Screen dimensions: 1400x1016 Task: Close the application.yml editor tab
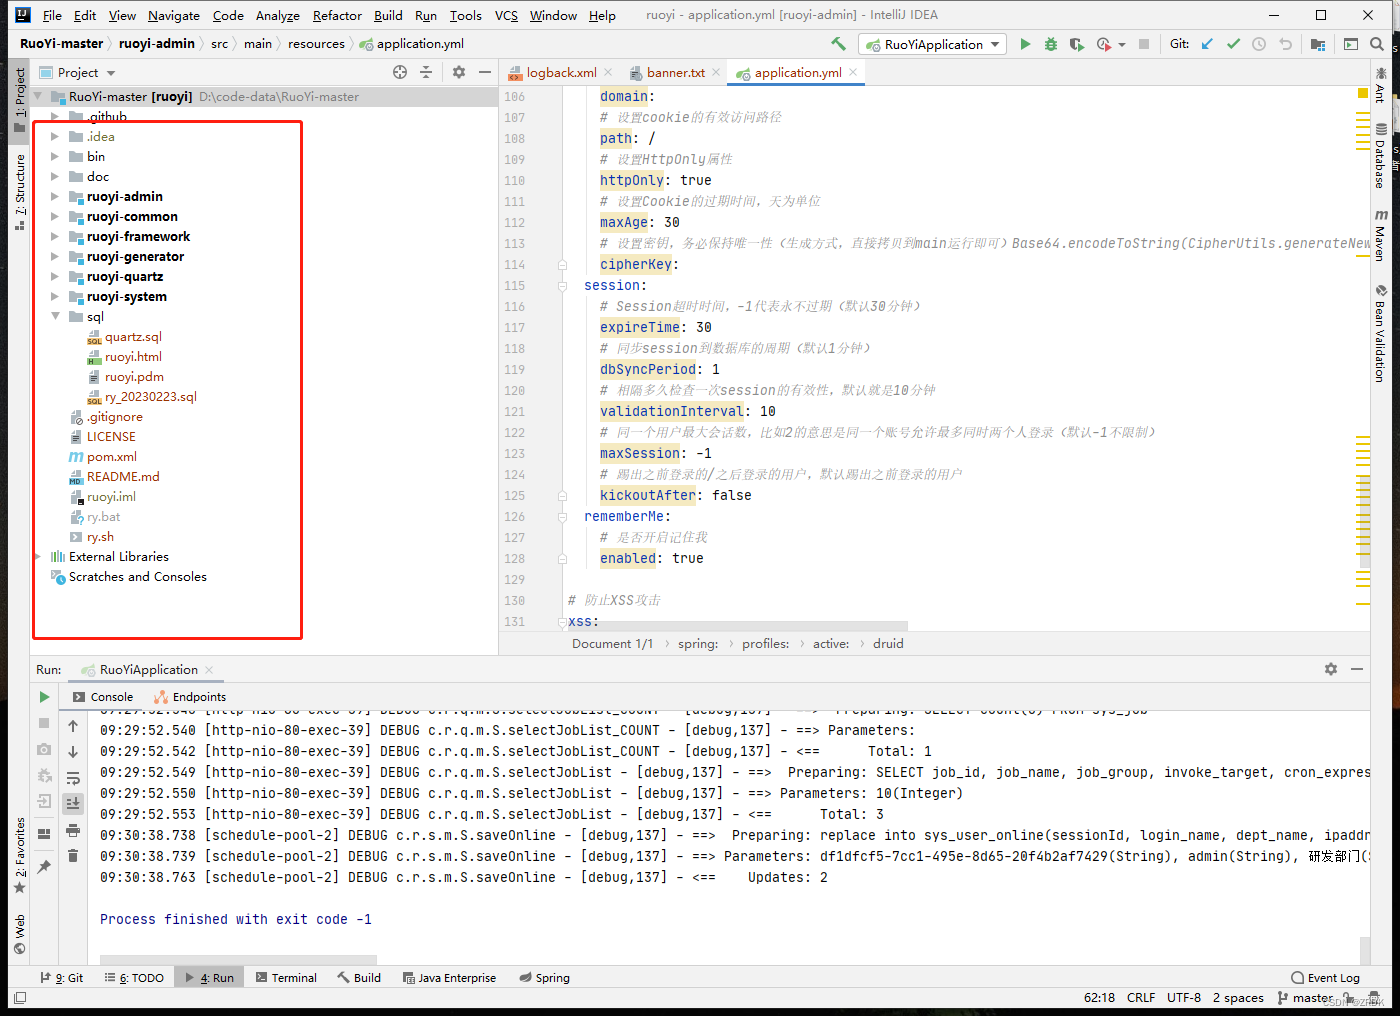pyautogui.click(x=853, y=72)
